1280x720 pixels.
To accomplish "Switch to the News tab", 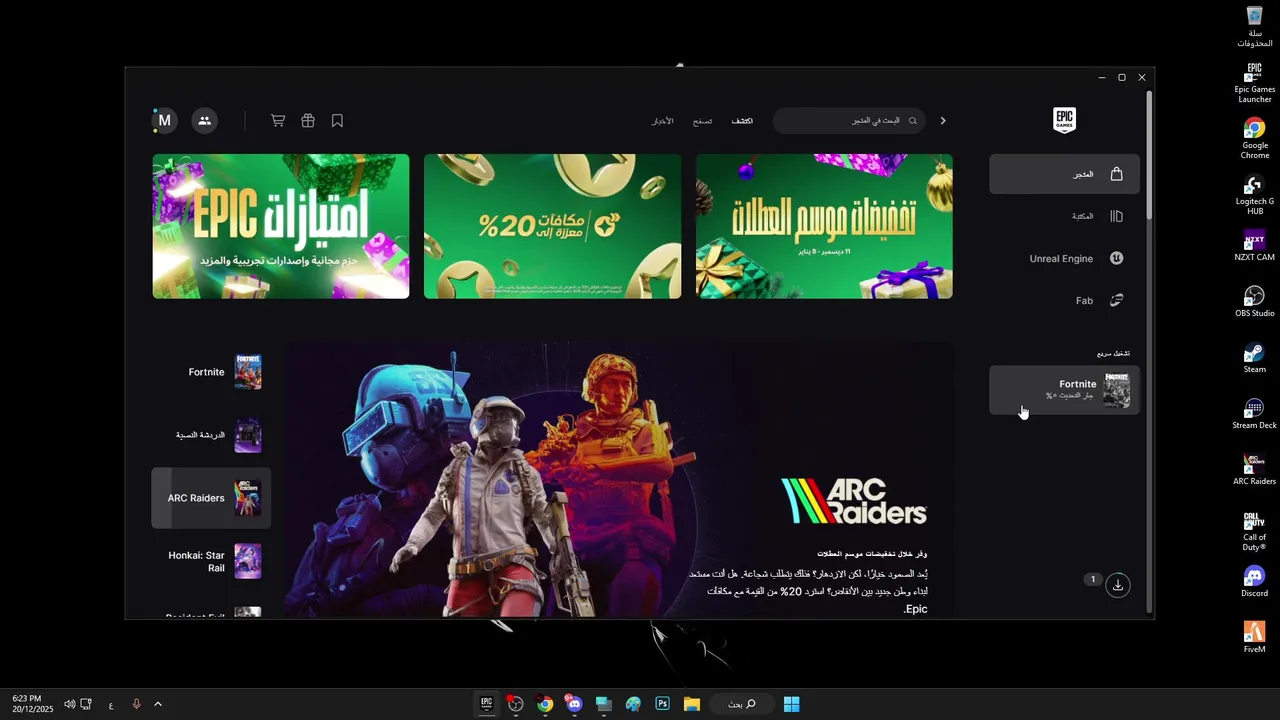I will [663, 121].
